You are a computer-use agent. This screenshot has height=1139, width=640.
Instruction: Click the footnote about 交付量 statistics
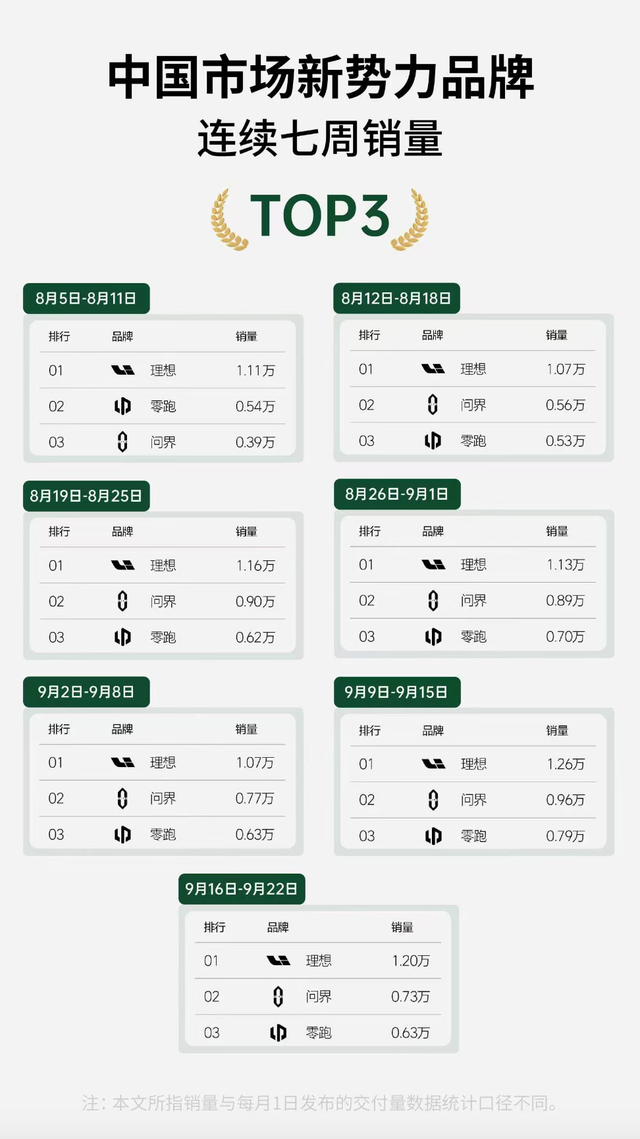[x=320, y=1104]
